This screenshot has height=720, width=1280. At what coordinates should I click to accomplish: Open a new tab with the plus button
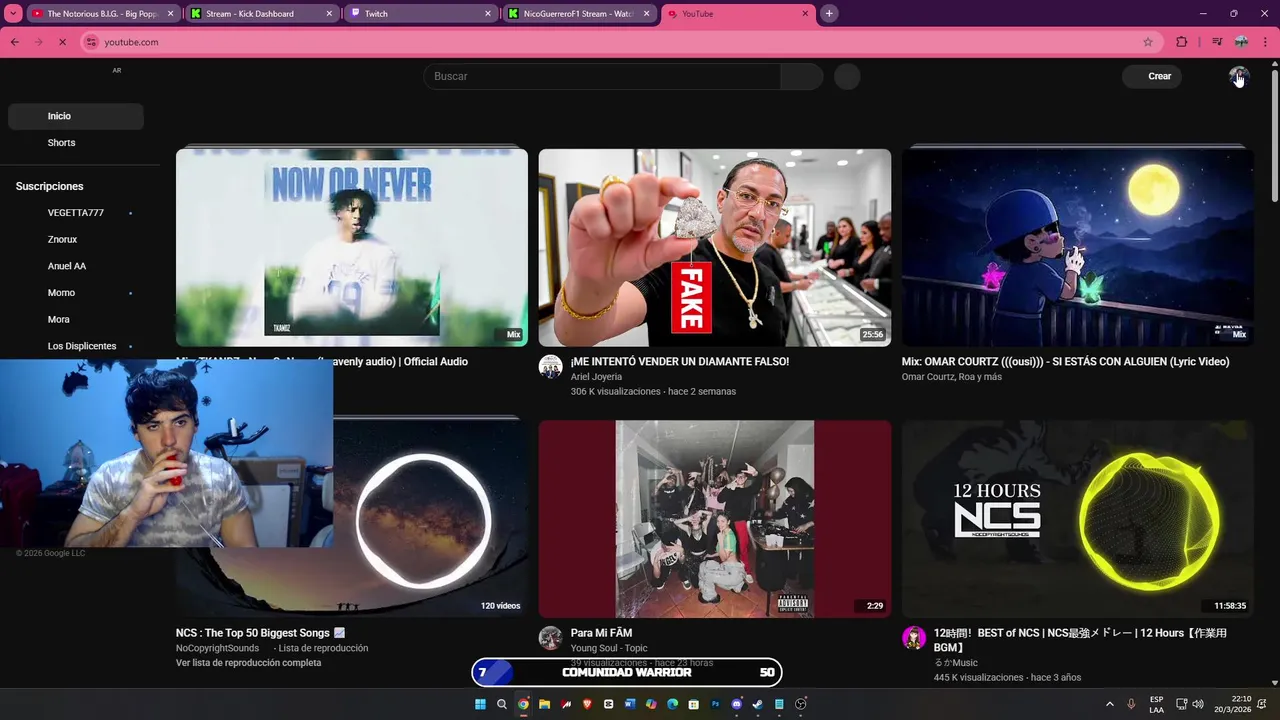point(829,14)
